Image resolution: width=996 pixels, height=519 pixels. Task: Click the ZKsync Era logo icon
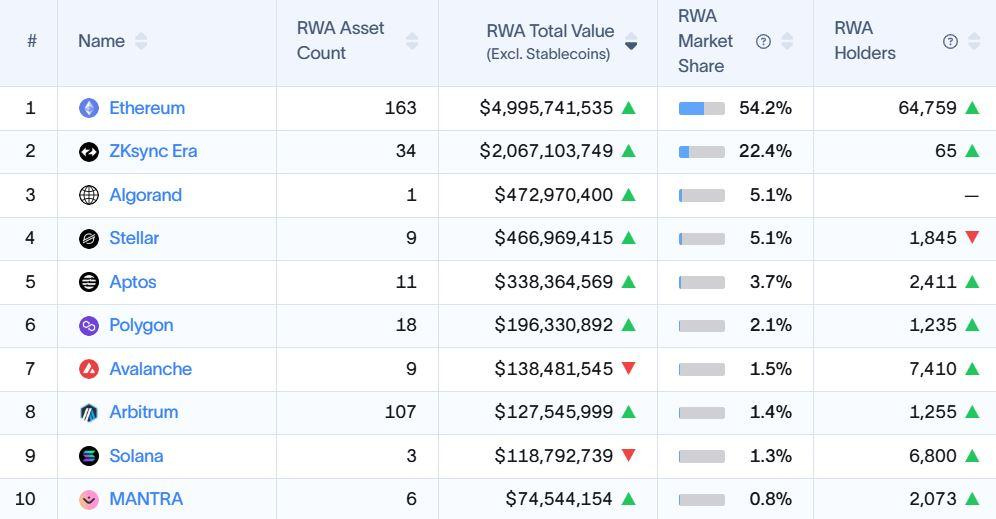coord(89,151)
